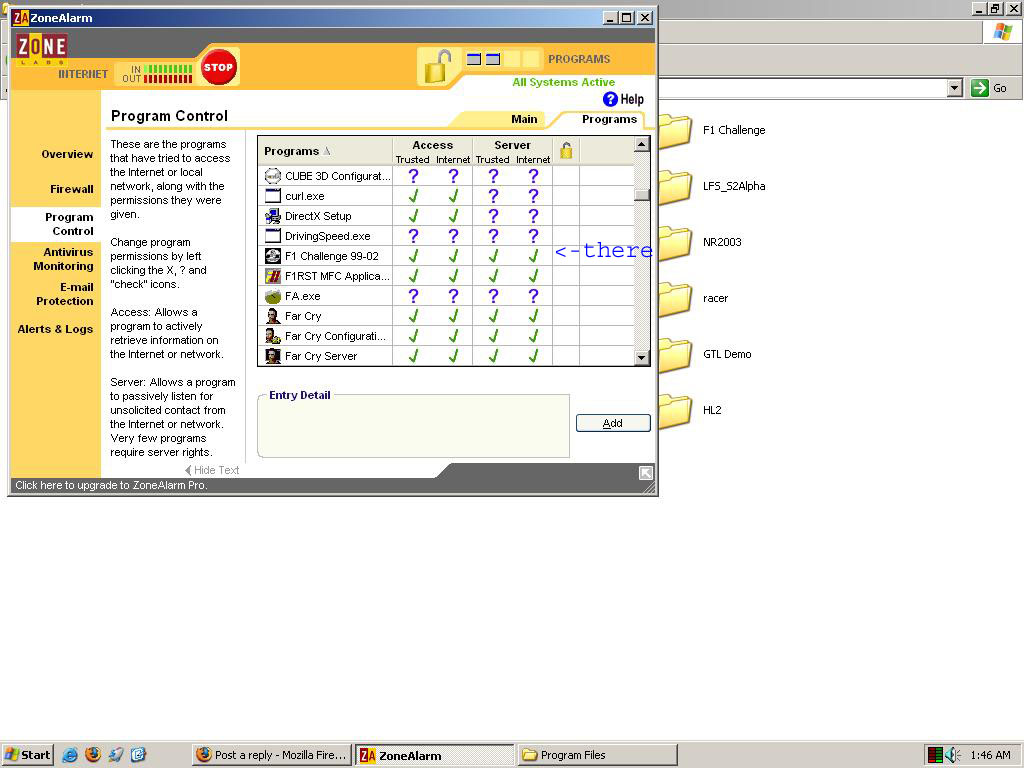Click the Internet Lock padlock icon
This screenshot has height=768, width=1024.
click(x=436, y=68)
